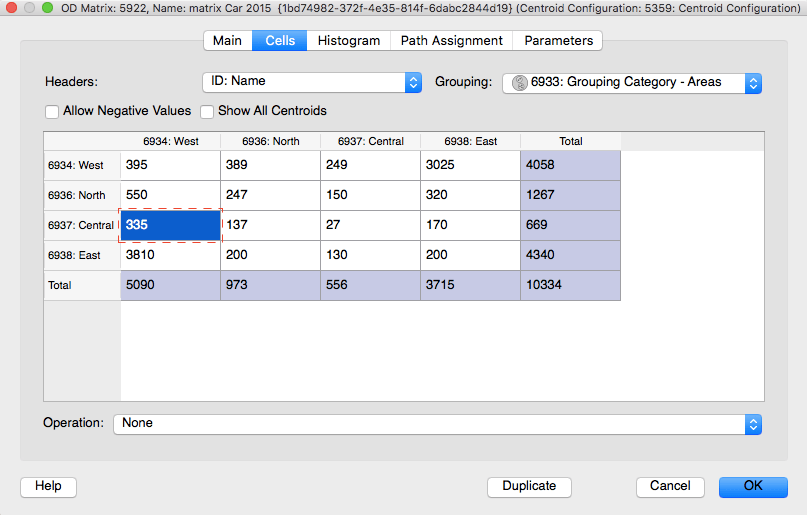This screenshot has height=515, width=807.
Task: Select the East to North cell 200
Action: click(270, 255)
